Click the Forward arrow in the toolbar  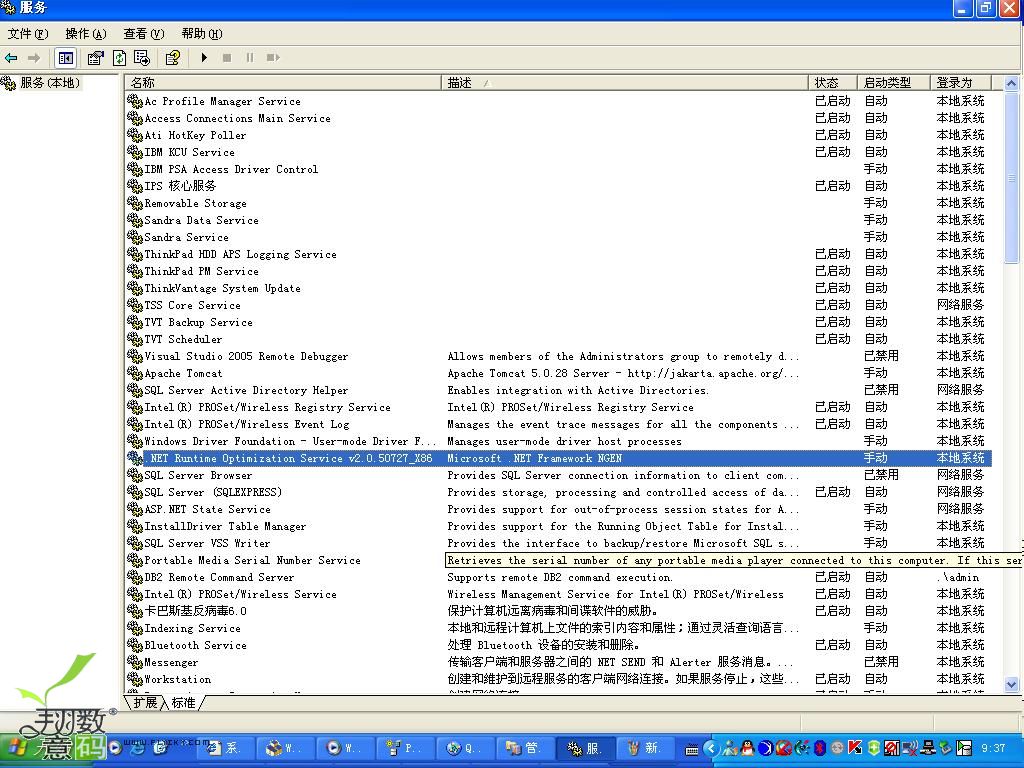click(x=33, y=58)
